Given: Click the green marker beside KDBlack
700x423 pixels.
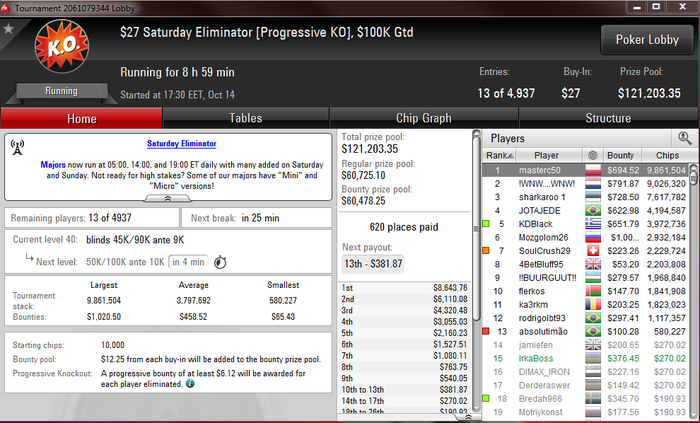Looking at the screenshot, I should coord(486,224).
